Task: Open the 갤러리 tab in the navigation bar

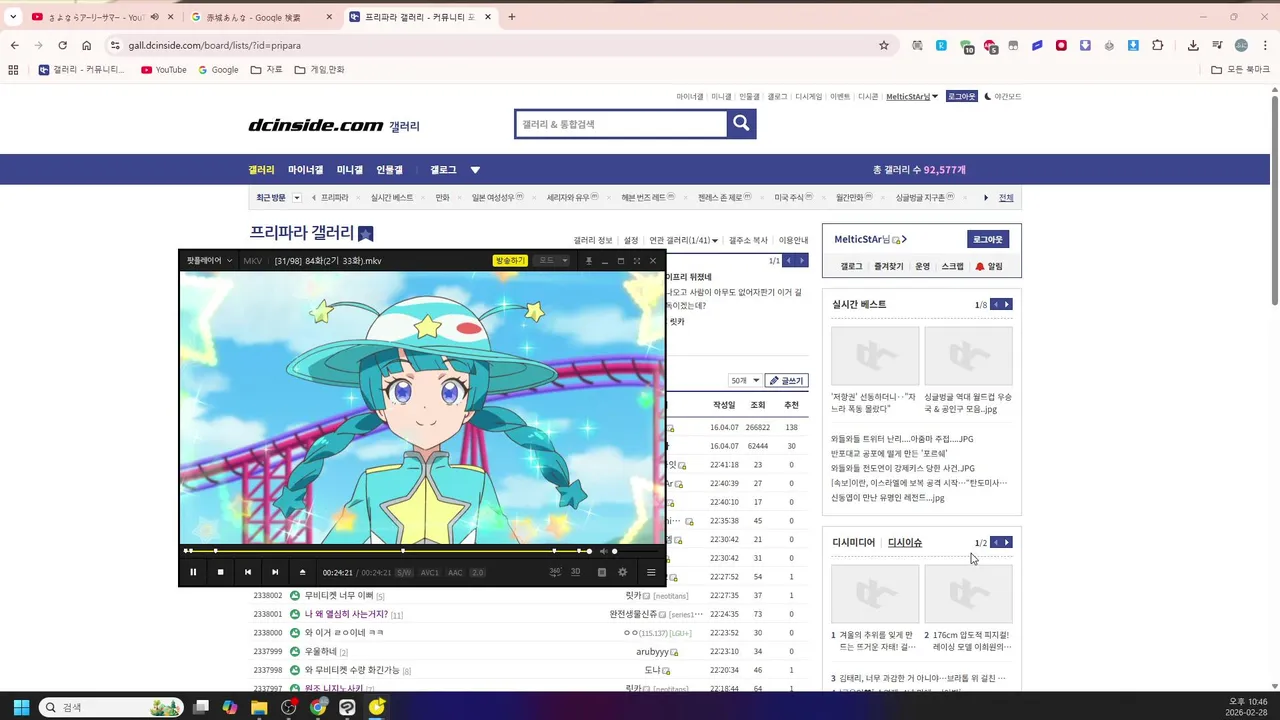Action: (261, 170)
